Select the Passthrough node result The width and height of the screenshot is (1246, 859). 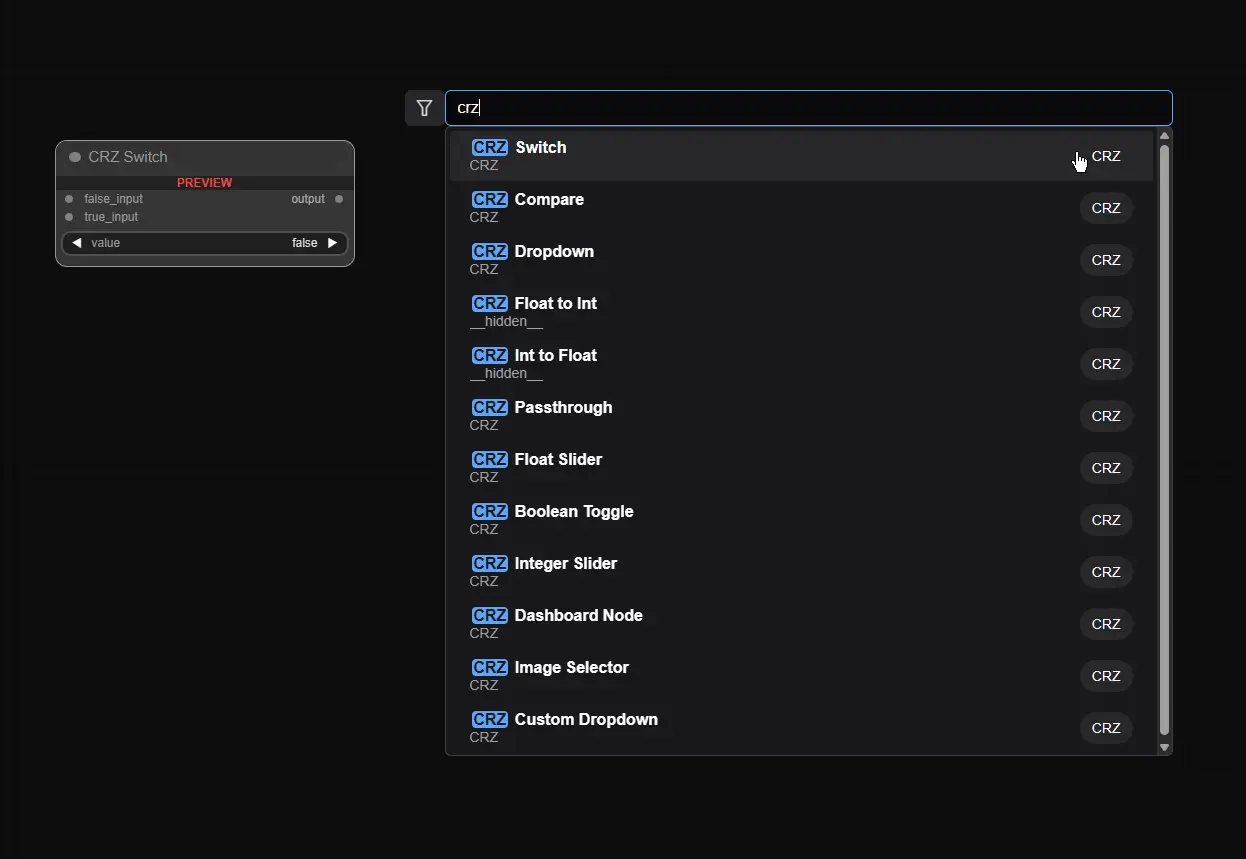tap(563, 408)
